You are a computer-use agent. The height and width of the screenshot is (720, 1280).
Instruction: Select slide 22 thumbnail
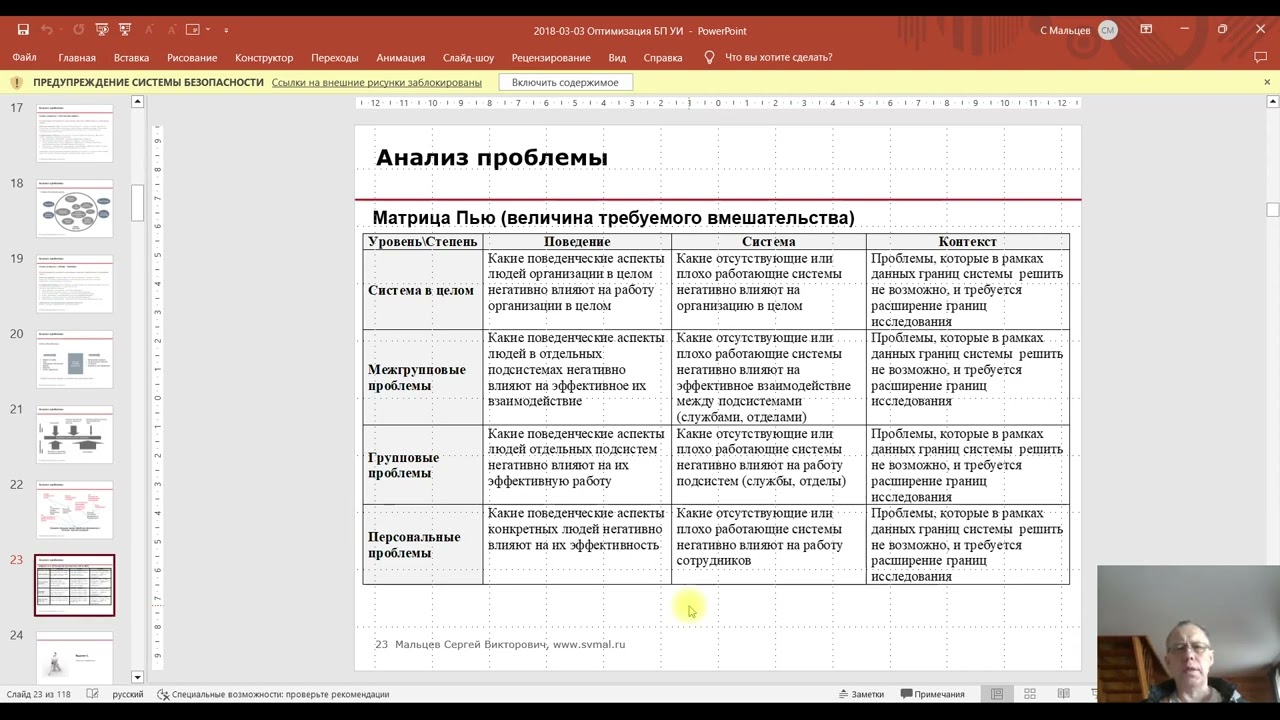pyautogui.click(x=75, y=509)
